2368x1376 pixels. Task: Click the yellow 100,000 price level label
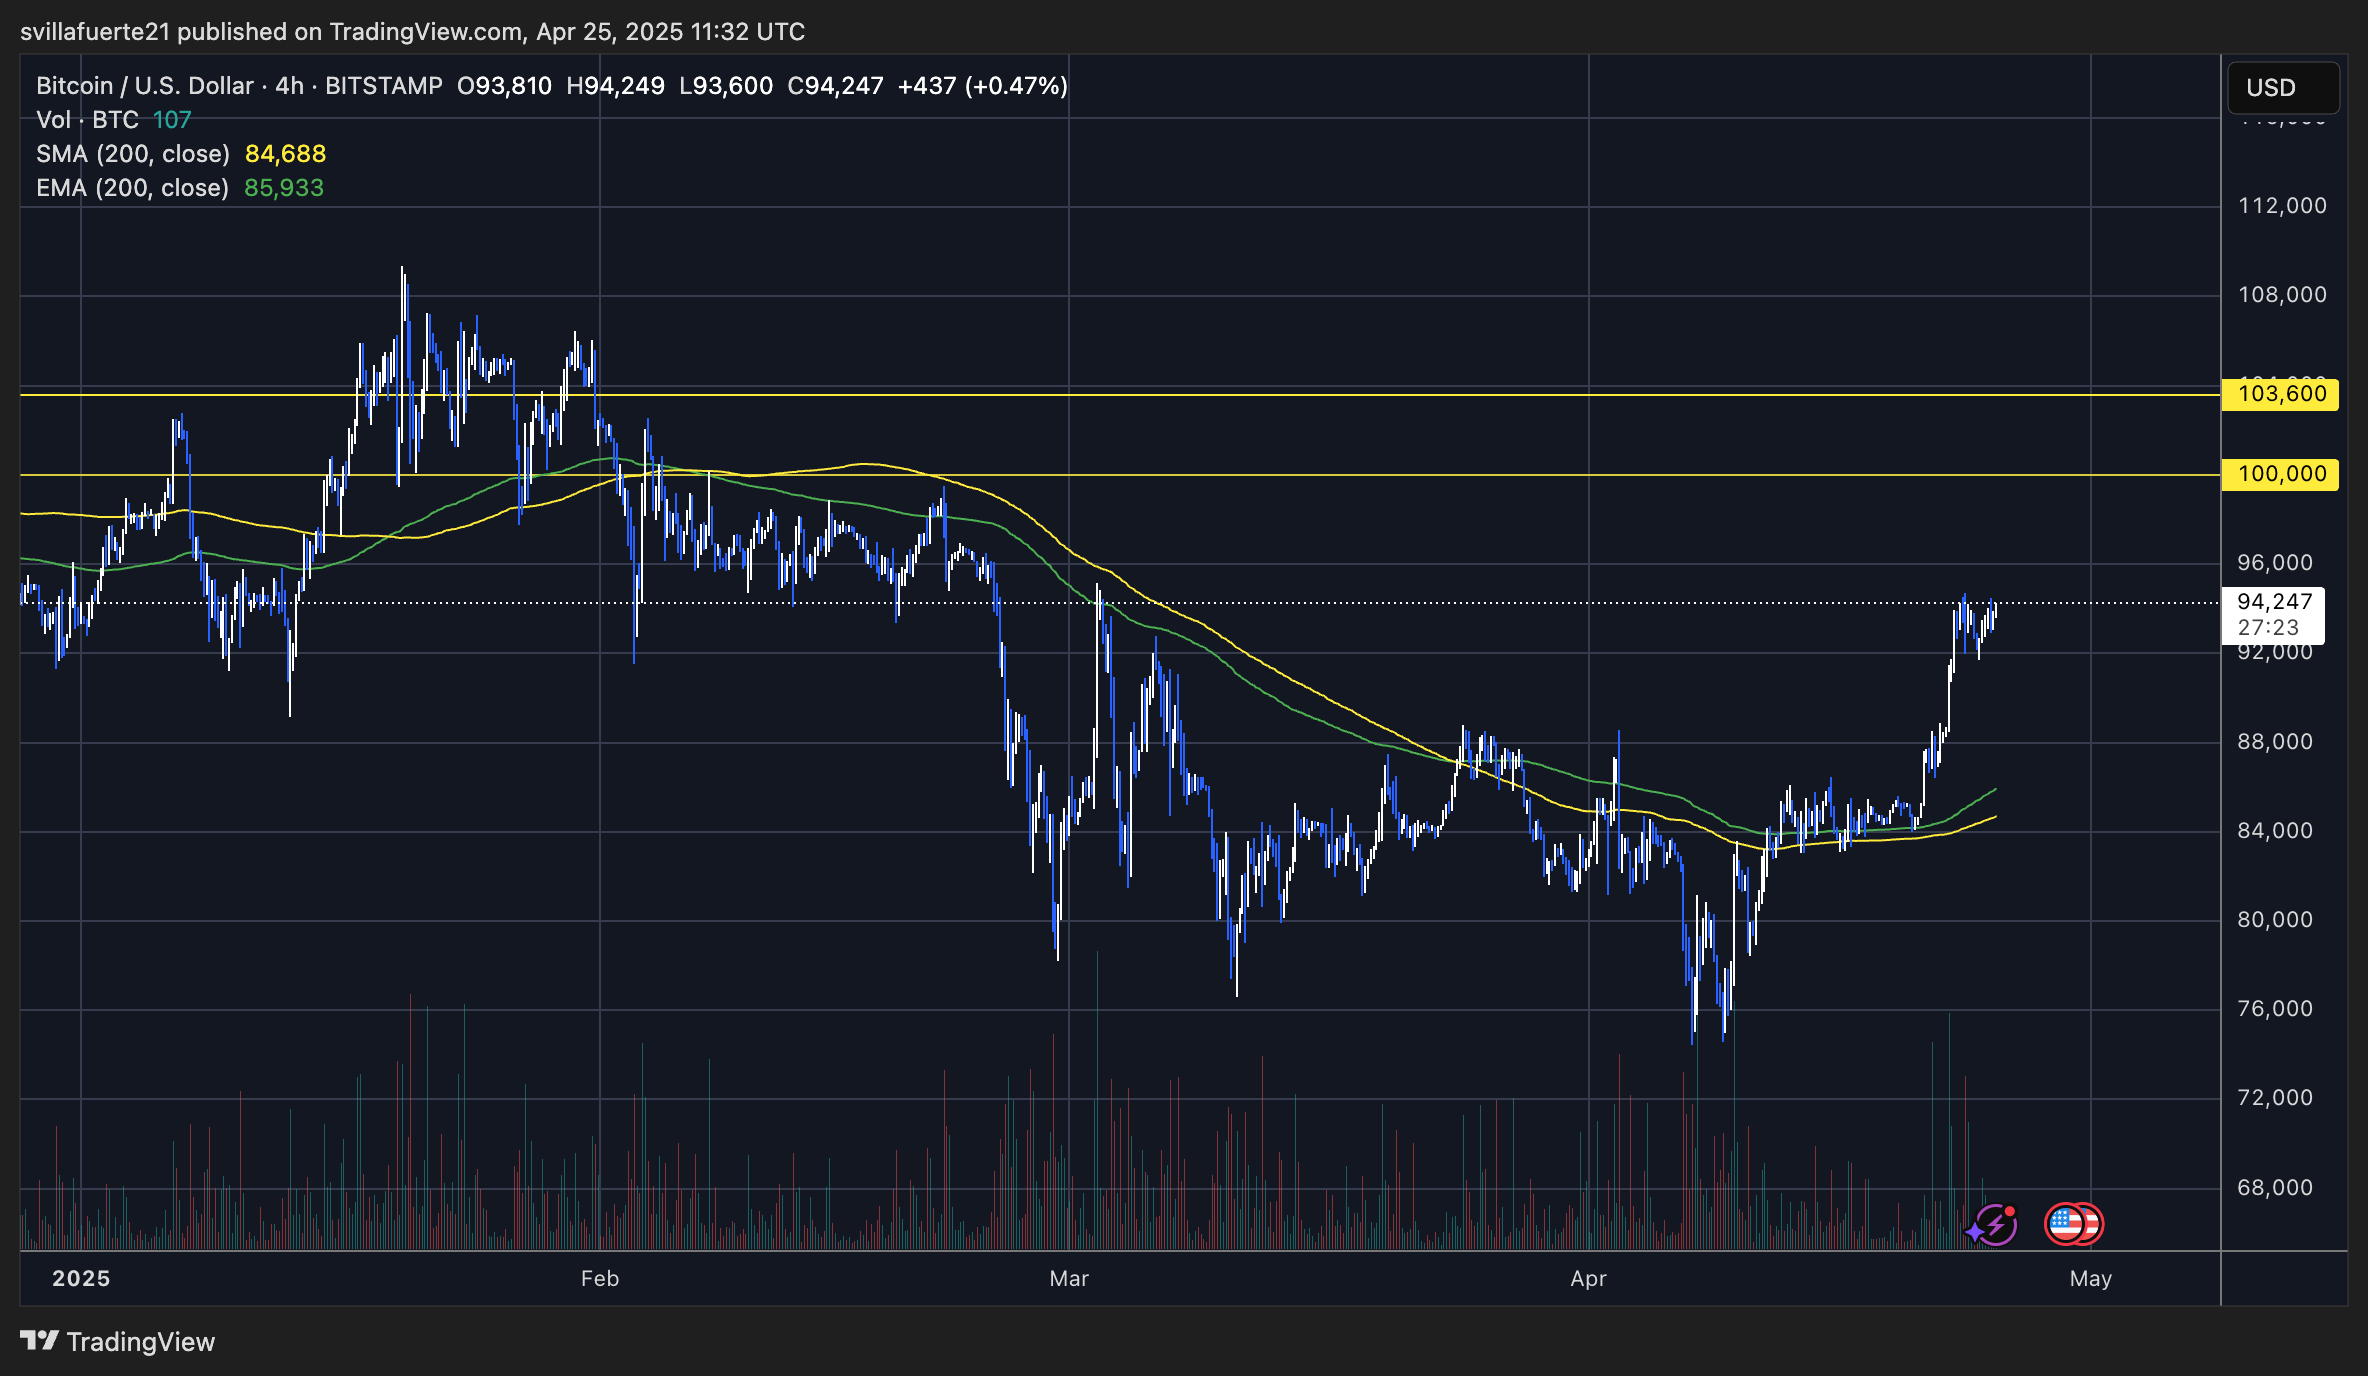click(x=2280, y=474)
